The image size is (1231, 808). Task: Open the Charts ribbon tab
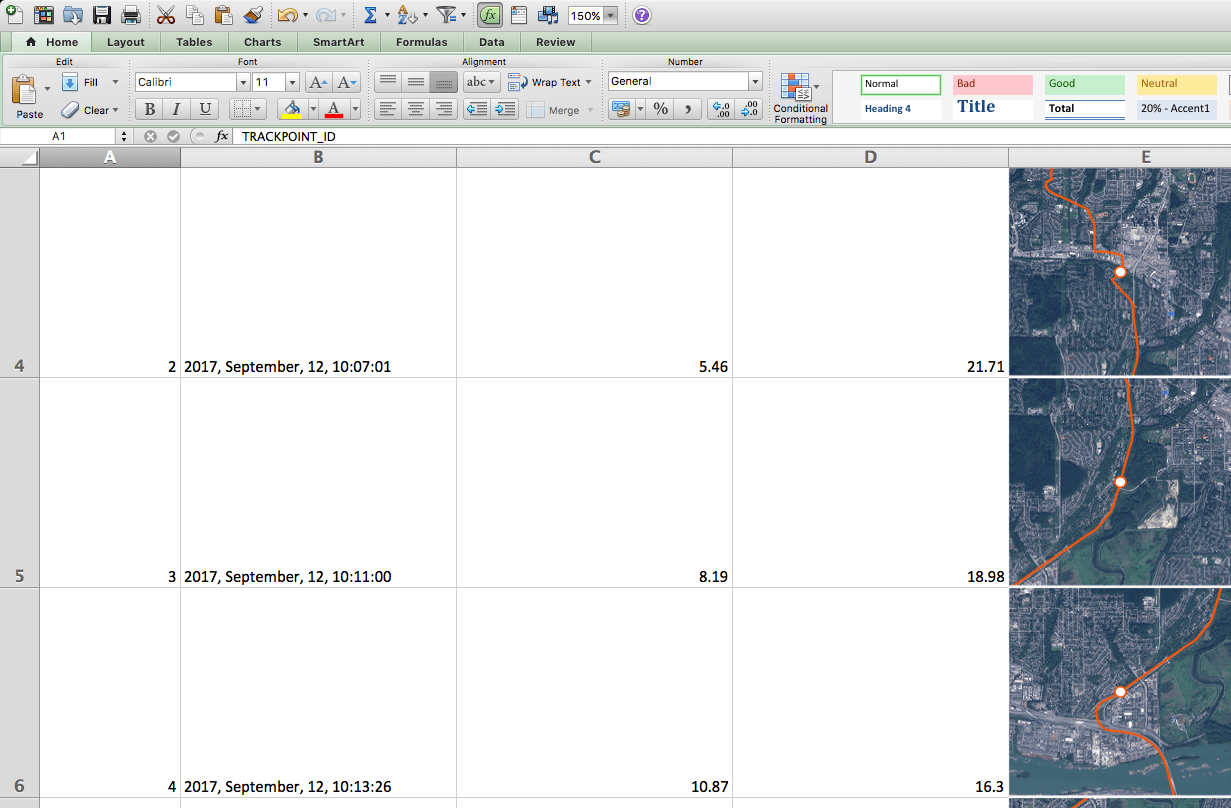[x=262, y=42]
